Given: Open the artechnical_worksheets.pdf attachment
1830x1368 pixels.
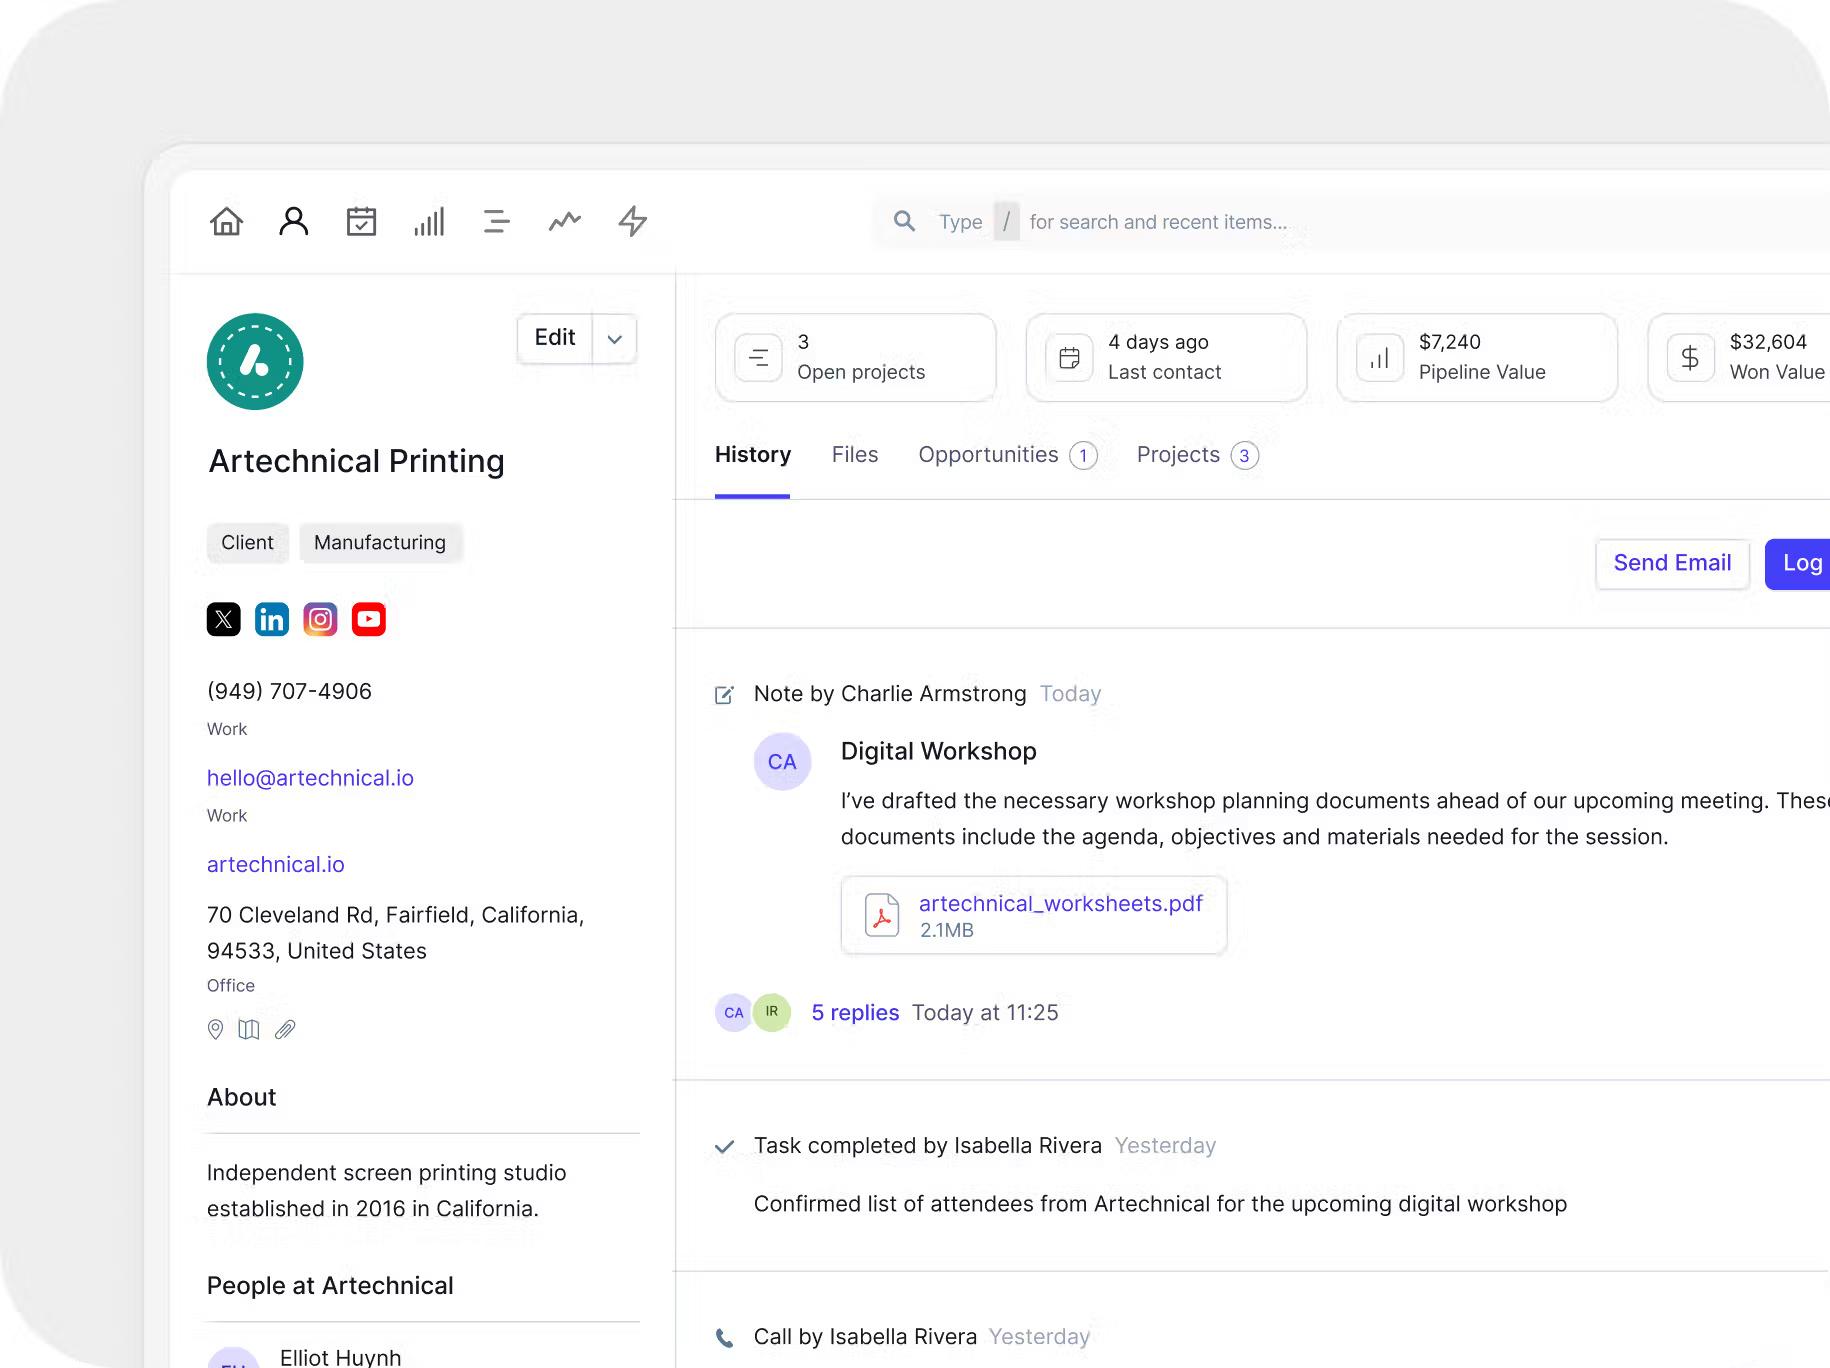Looking at the screenshot, I should point(1034,915).
